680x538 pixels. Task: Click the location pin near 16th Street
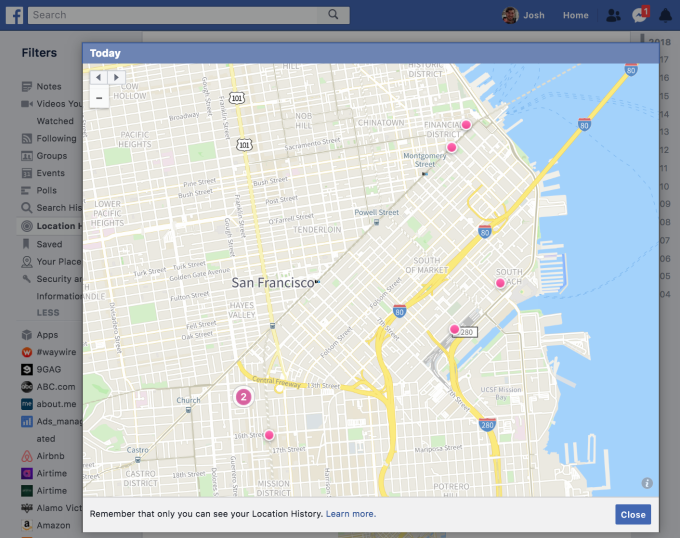click(269, 435)
